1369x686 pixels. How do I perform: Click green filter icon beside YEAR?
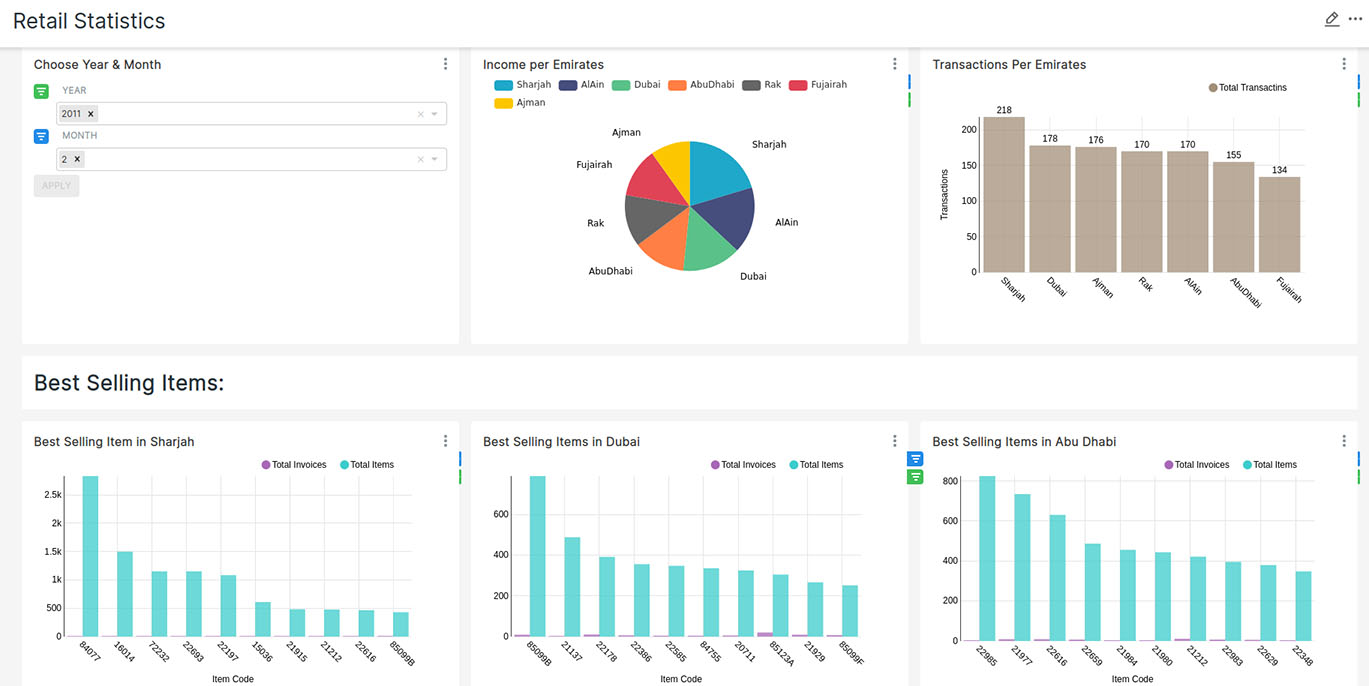41,91
